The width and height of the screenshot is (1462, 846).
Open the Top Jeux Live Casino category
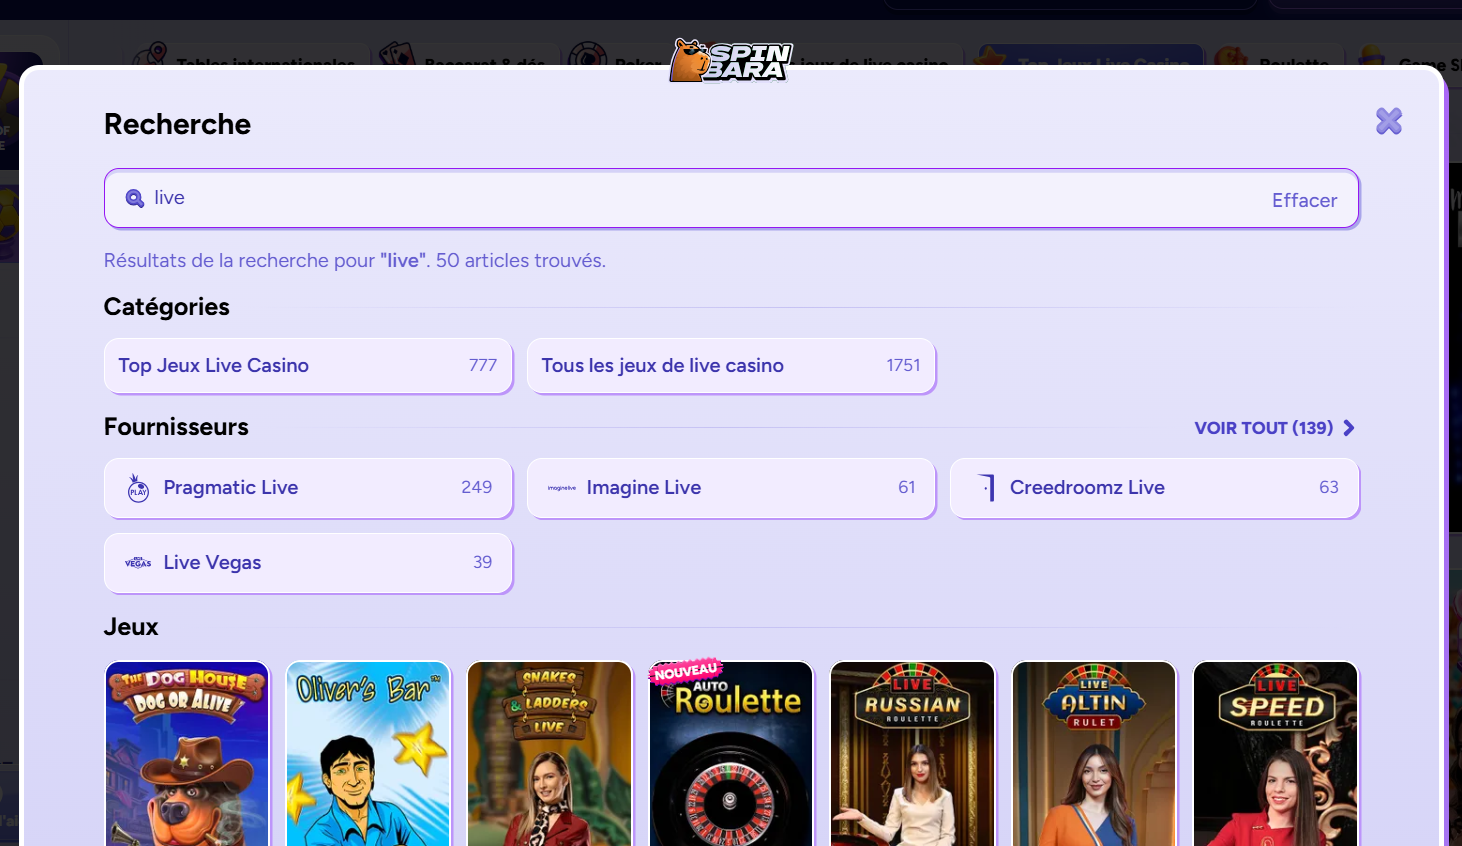308,366
